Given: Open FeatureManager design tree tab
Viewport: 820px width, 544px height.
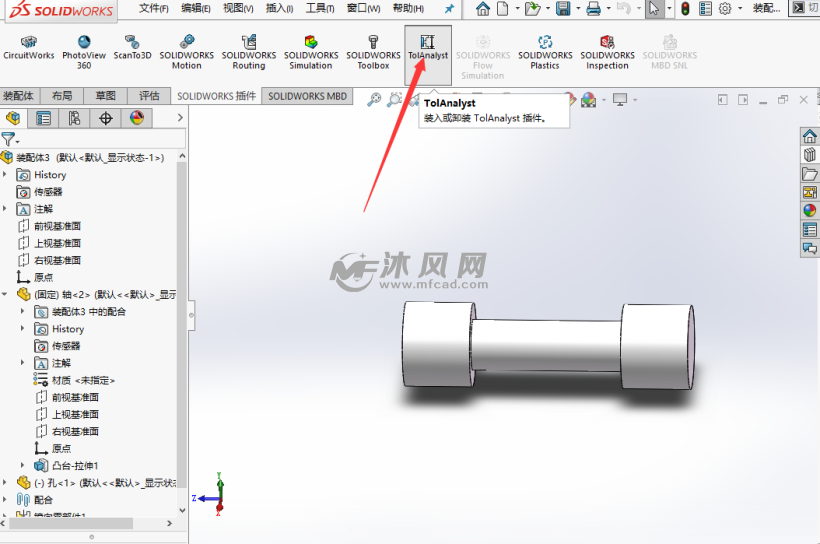Looking at the screenshot, I should [13, 118].
